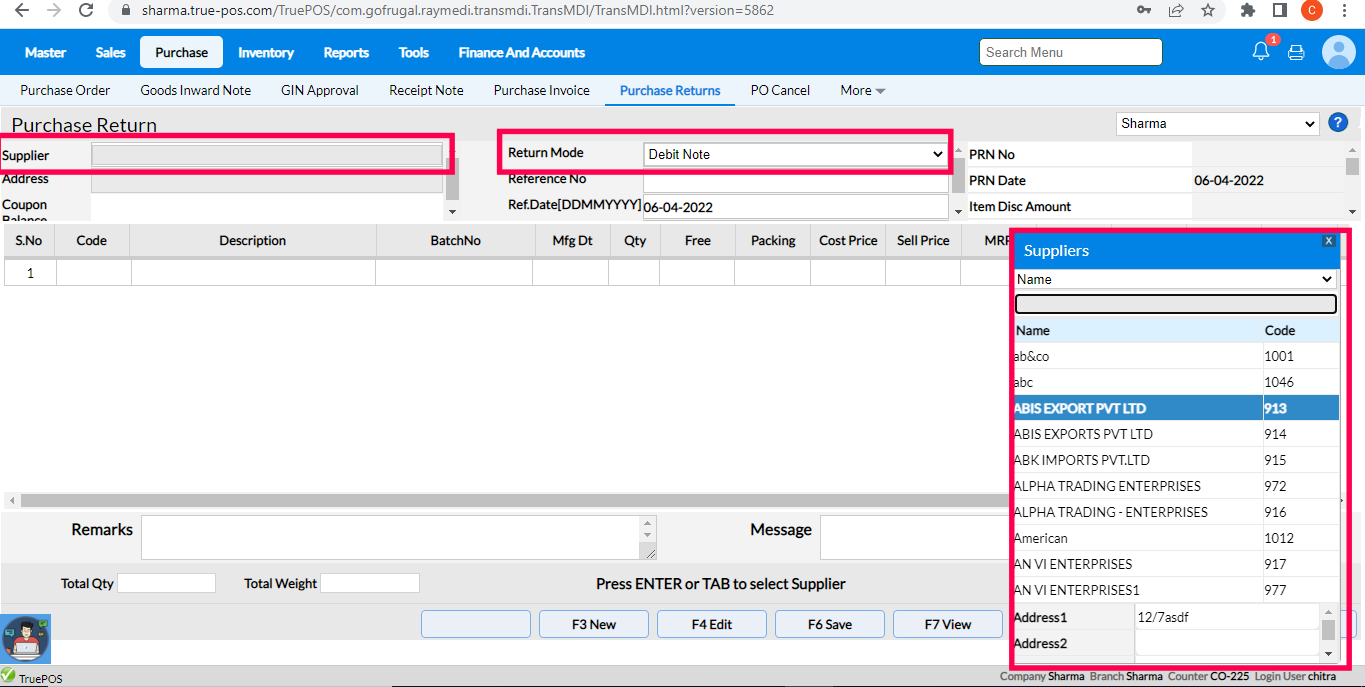The height and width of the screenshot is (687, 1365).
Task: Click the Total Weight field
Action: (369, 583)
